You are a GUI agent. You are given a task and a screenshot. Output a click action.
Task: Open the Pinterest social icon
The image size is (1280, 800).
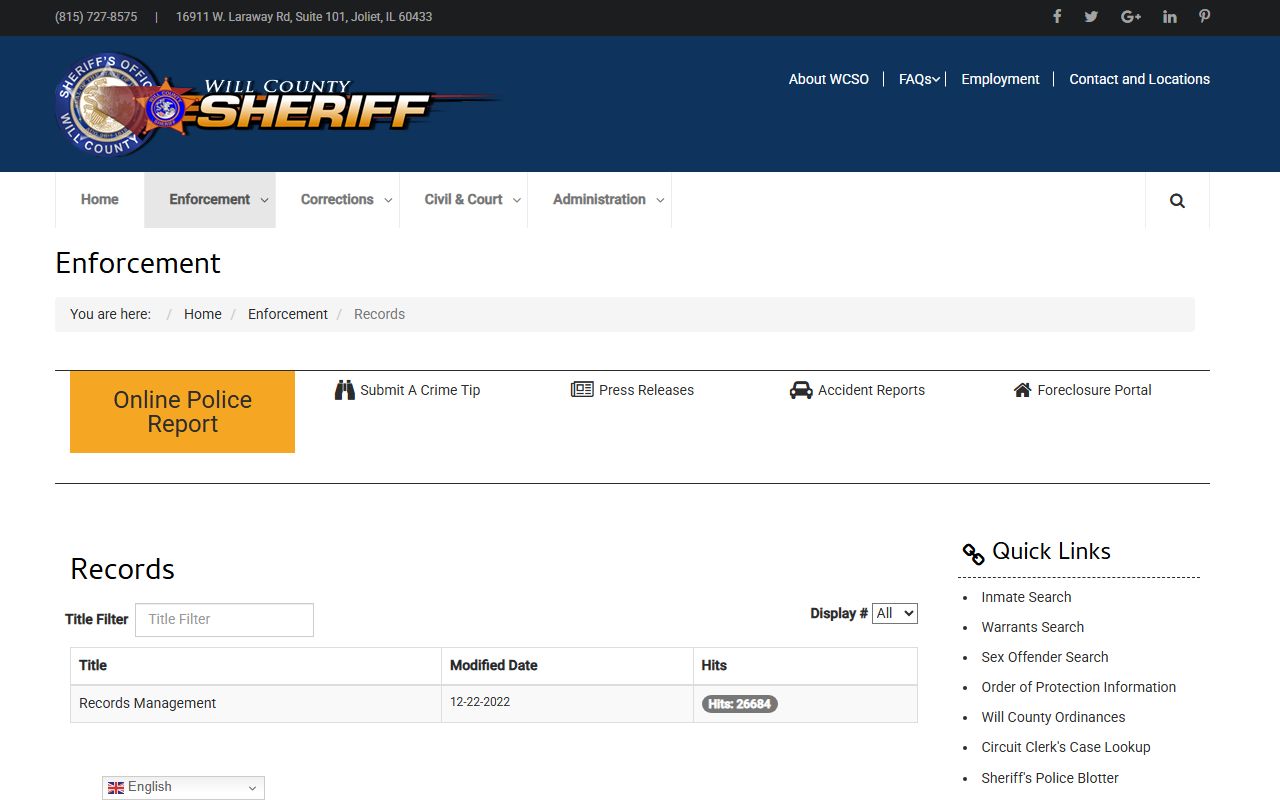click(x=1205, y=16)
